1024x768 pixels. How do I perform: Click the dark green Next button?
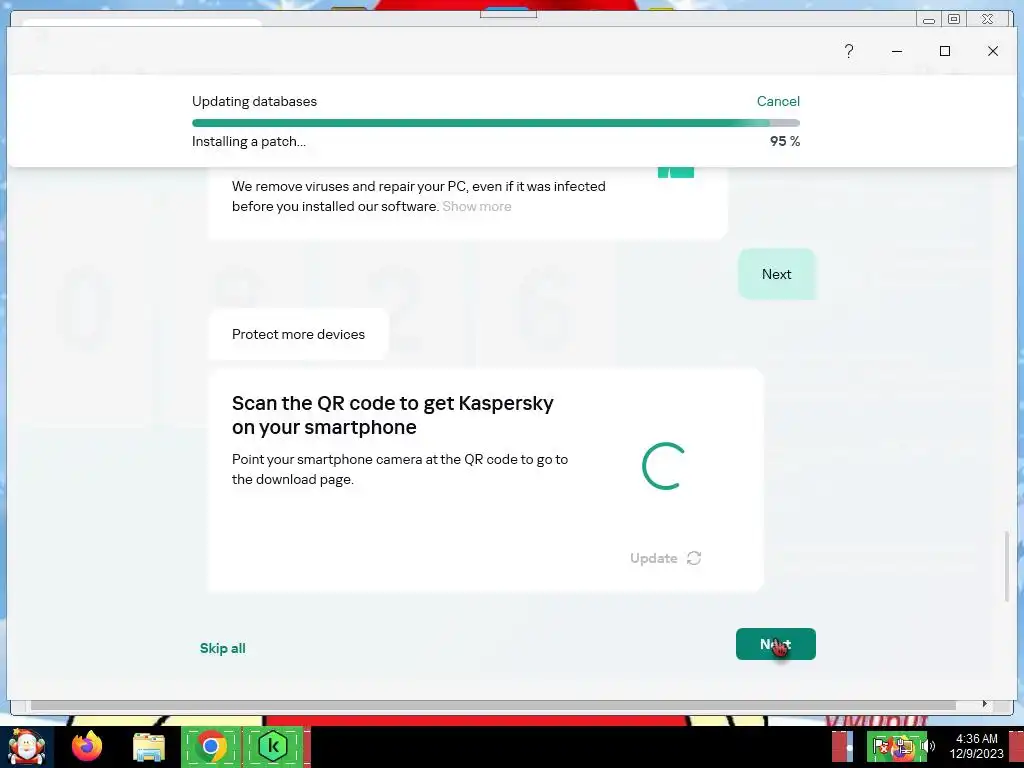coord(775,644)
